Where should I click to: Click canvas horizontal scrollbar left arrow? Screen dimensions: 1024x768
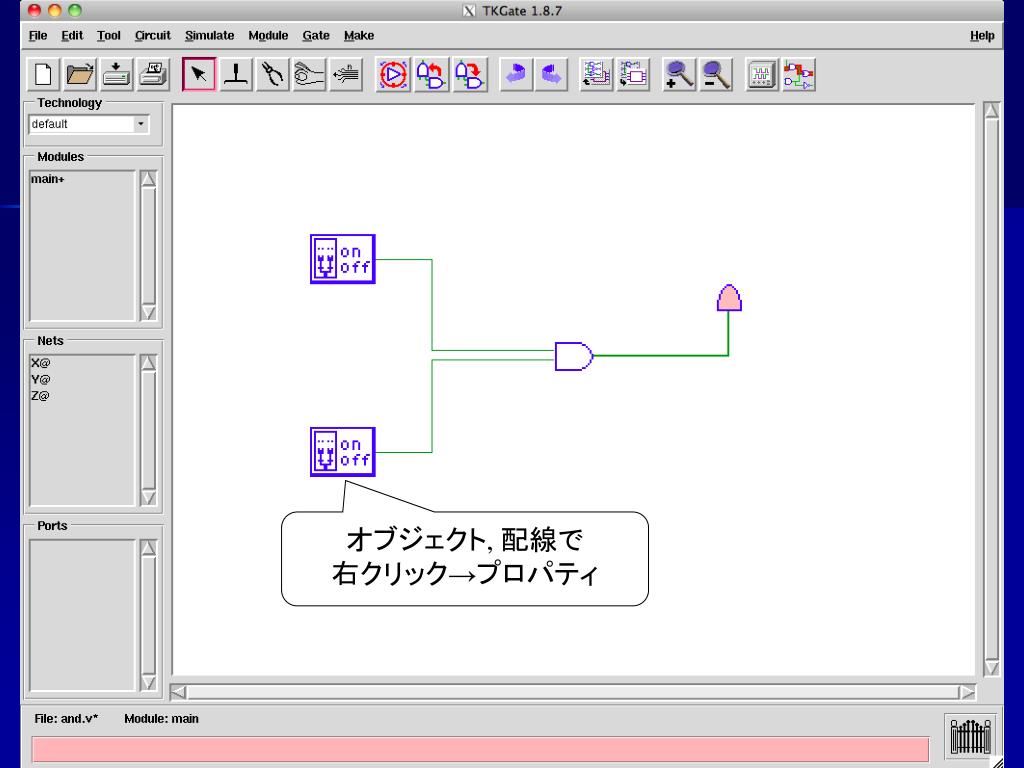click(x=178, y=692)
